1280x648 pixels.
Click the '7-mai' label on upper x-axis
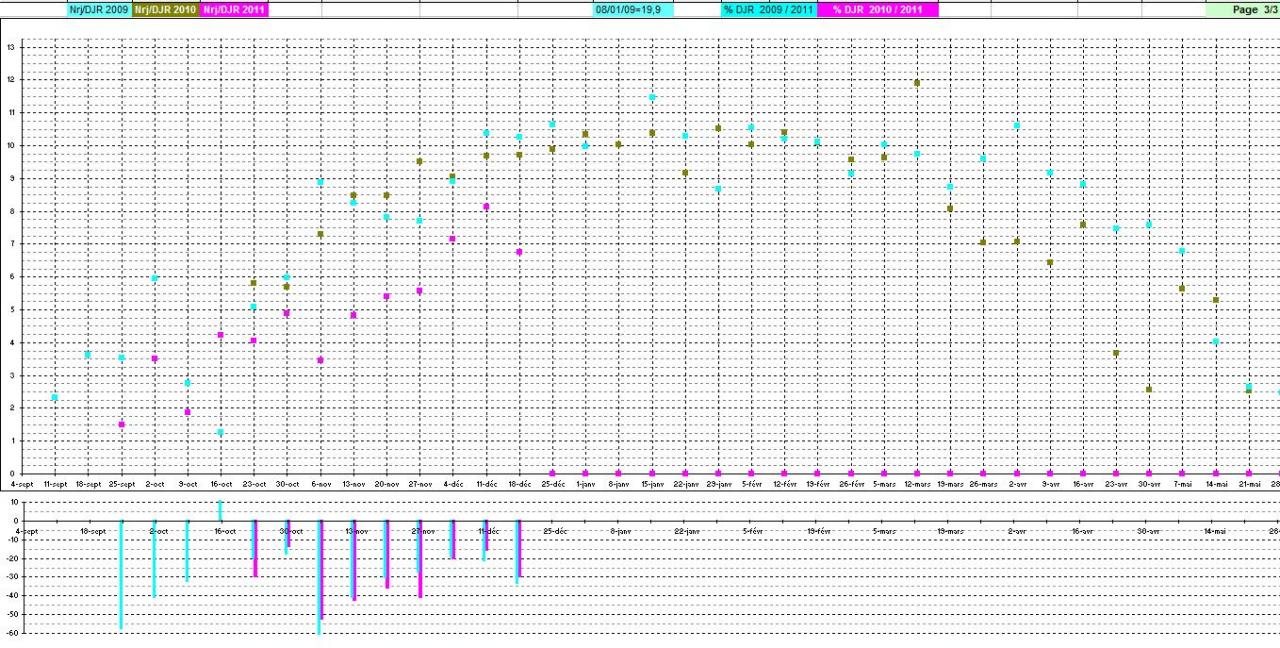point(1182,483)
